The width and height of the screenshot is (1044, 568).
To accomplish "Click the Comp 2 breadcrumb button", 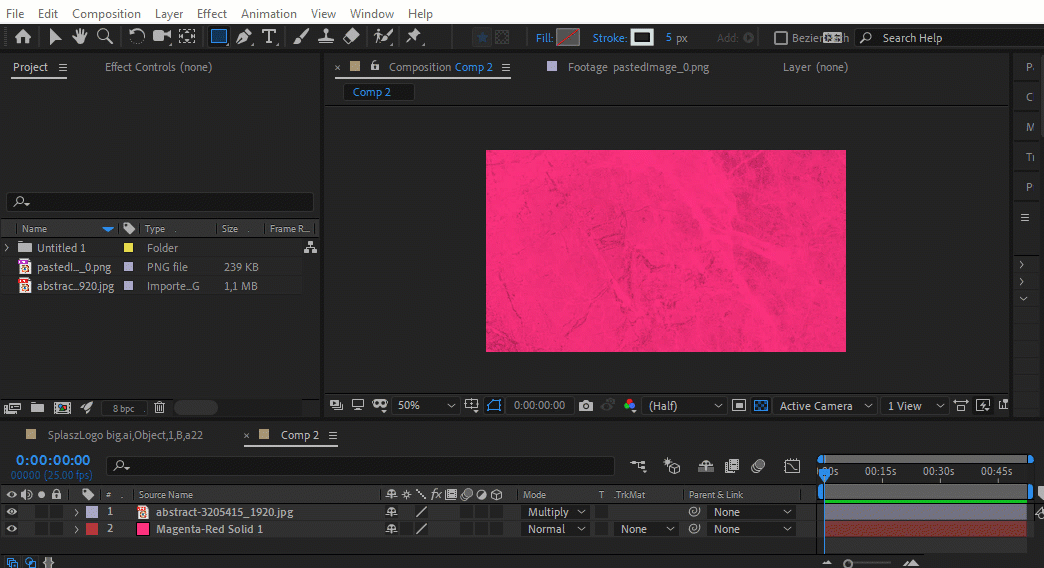I will tap(378, 92).
